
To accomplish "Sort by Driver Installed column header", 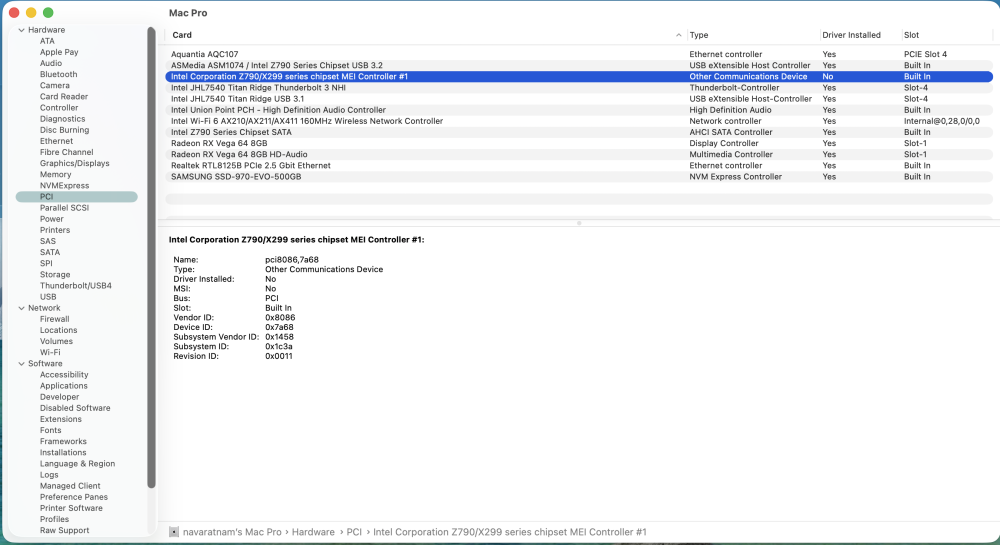I will pyautogui.click(x=851, y=35).
